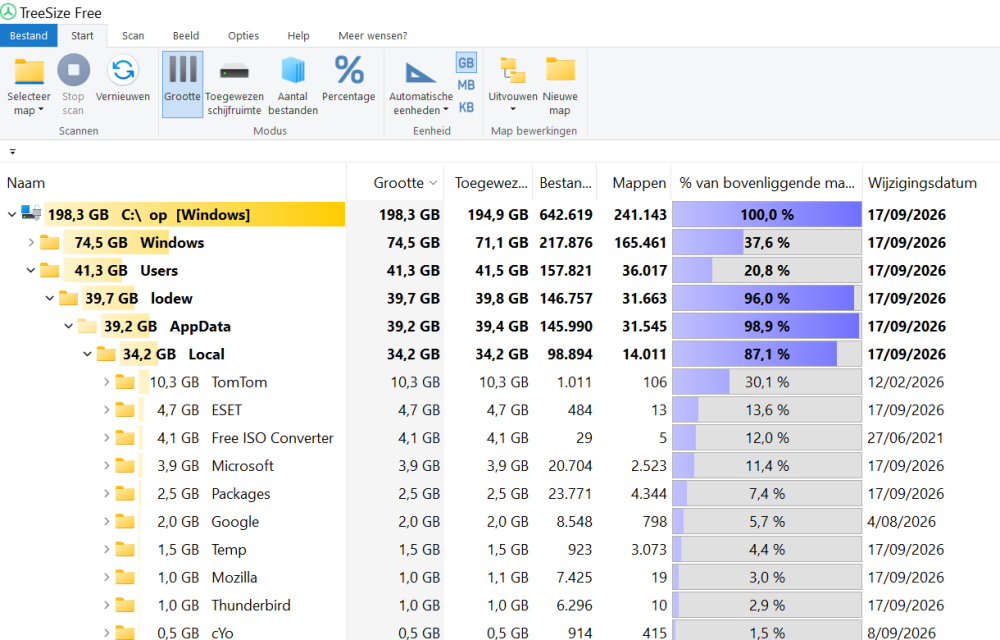Click the Free ISO Converter folder icon
Screen dimensions: 1000x640
pyautogui.click(x=125, y=437)
